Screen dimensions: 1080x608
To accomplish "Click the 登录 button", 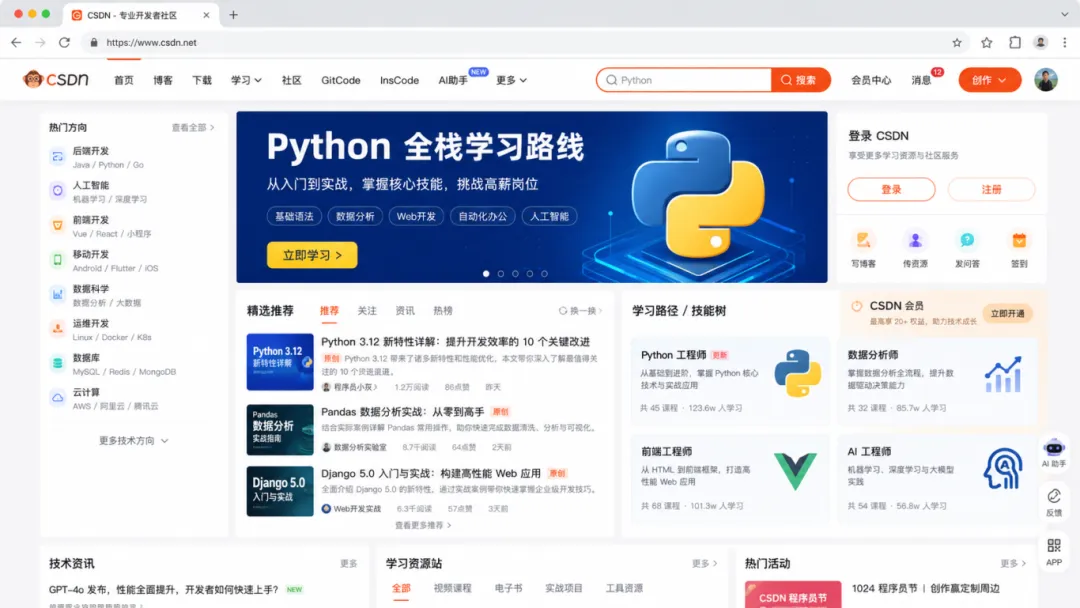I will [x=891, y=189].
